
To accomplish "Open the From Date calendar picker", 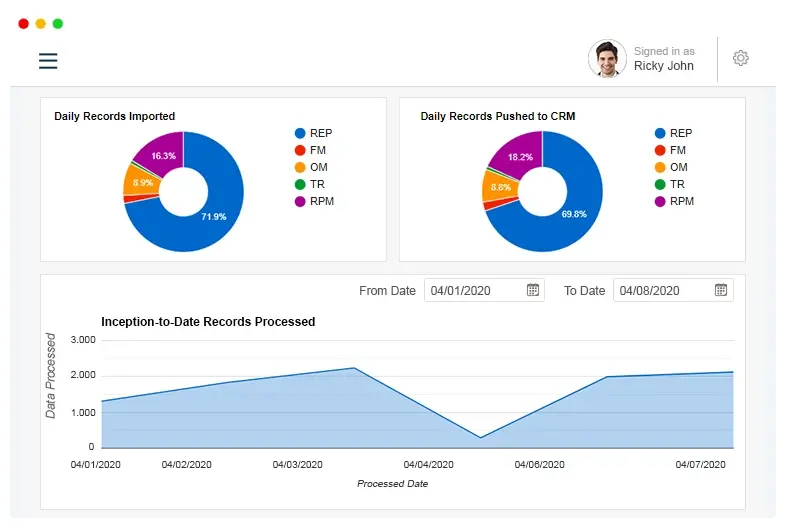I will click(x=533, y=290).
